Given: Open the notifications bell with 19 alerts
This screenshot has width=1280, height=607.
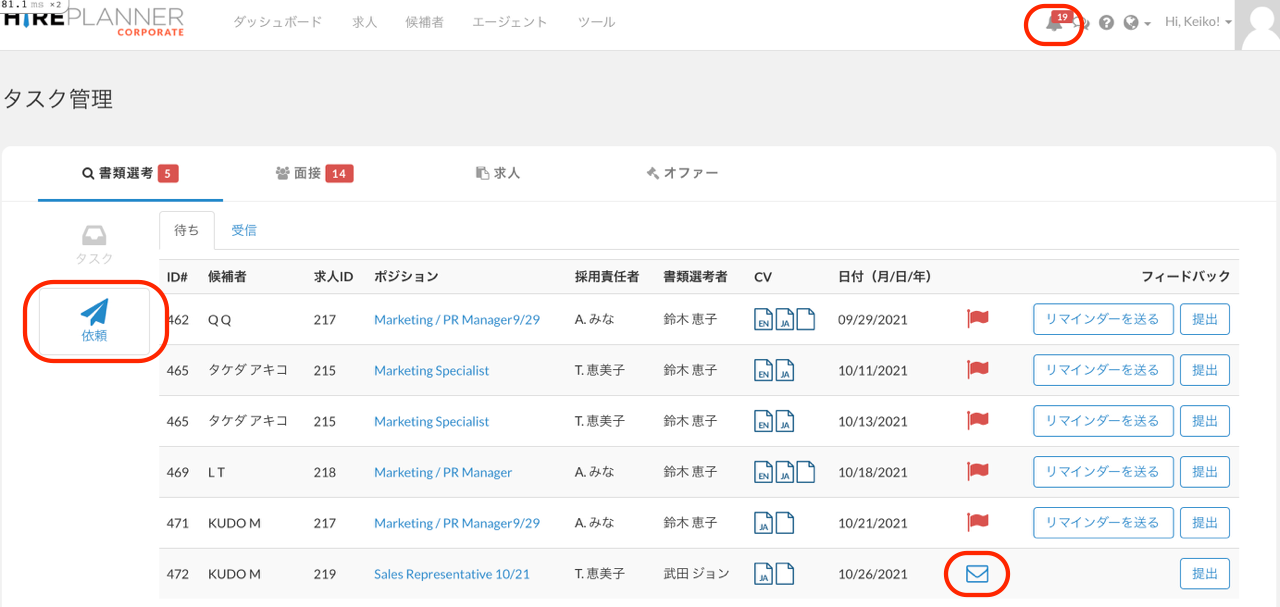Looking at the screenshot, I should [x=1054, y=23].
